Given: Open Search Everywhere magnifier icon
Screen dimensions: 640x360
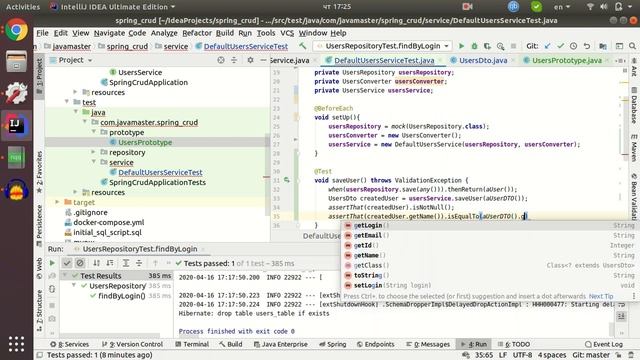Looking at the screenshot, I should (632, 46).
